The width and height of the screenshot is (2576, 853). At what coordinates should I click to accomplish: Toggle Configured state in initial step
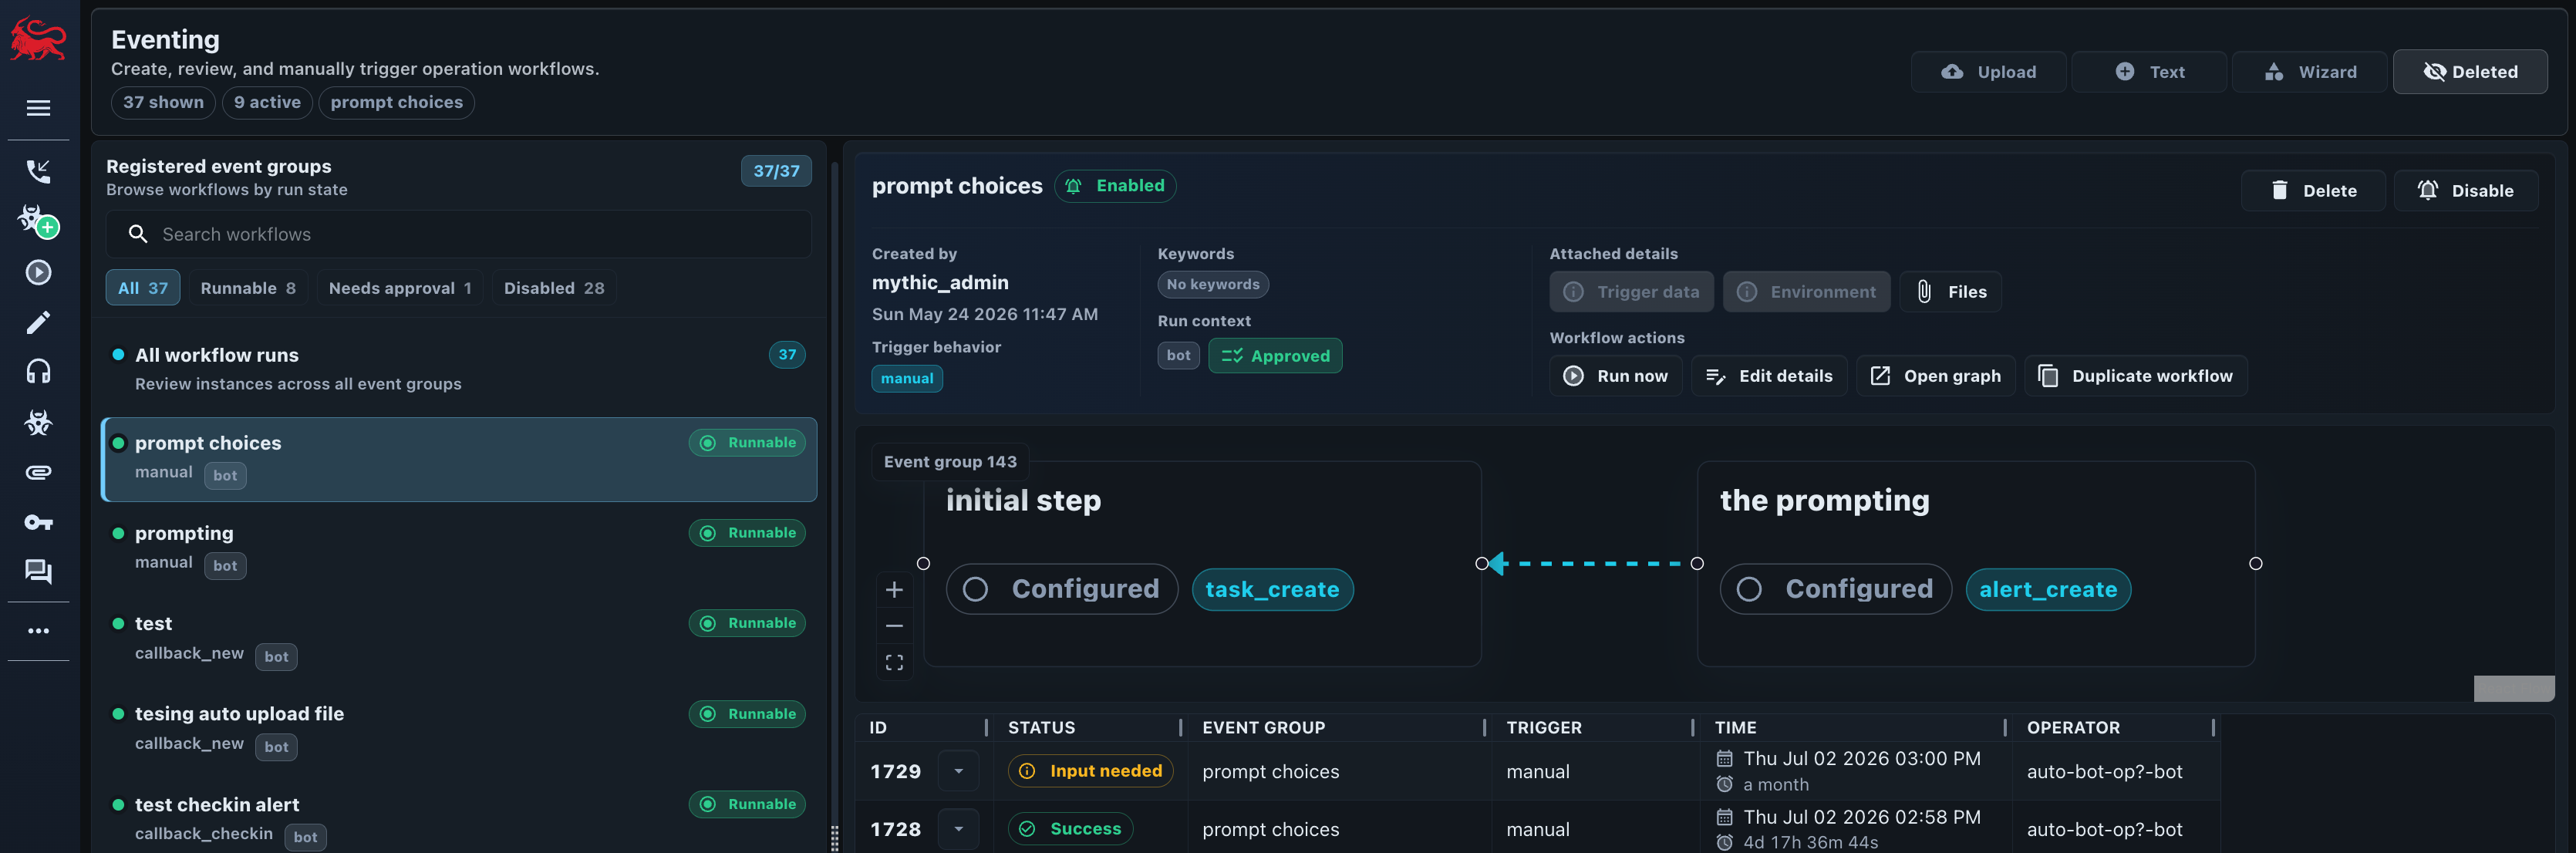point(1062,589)
